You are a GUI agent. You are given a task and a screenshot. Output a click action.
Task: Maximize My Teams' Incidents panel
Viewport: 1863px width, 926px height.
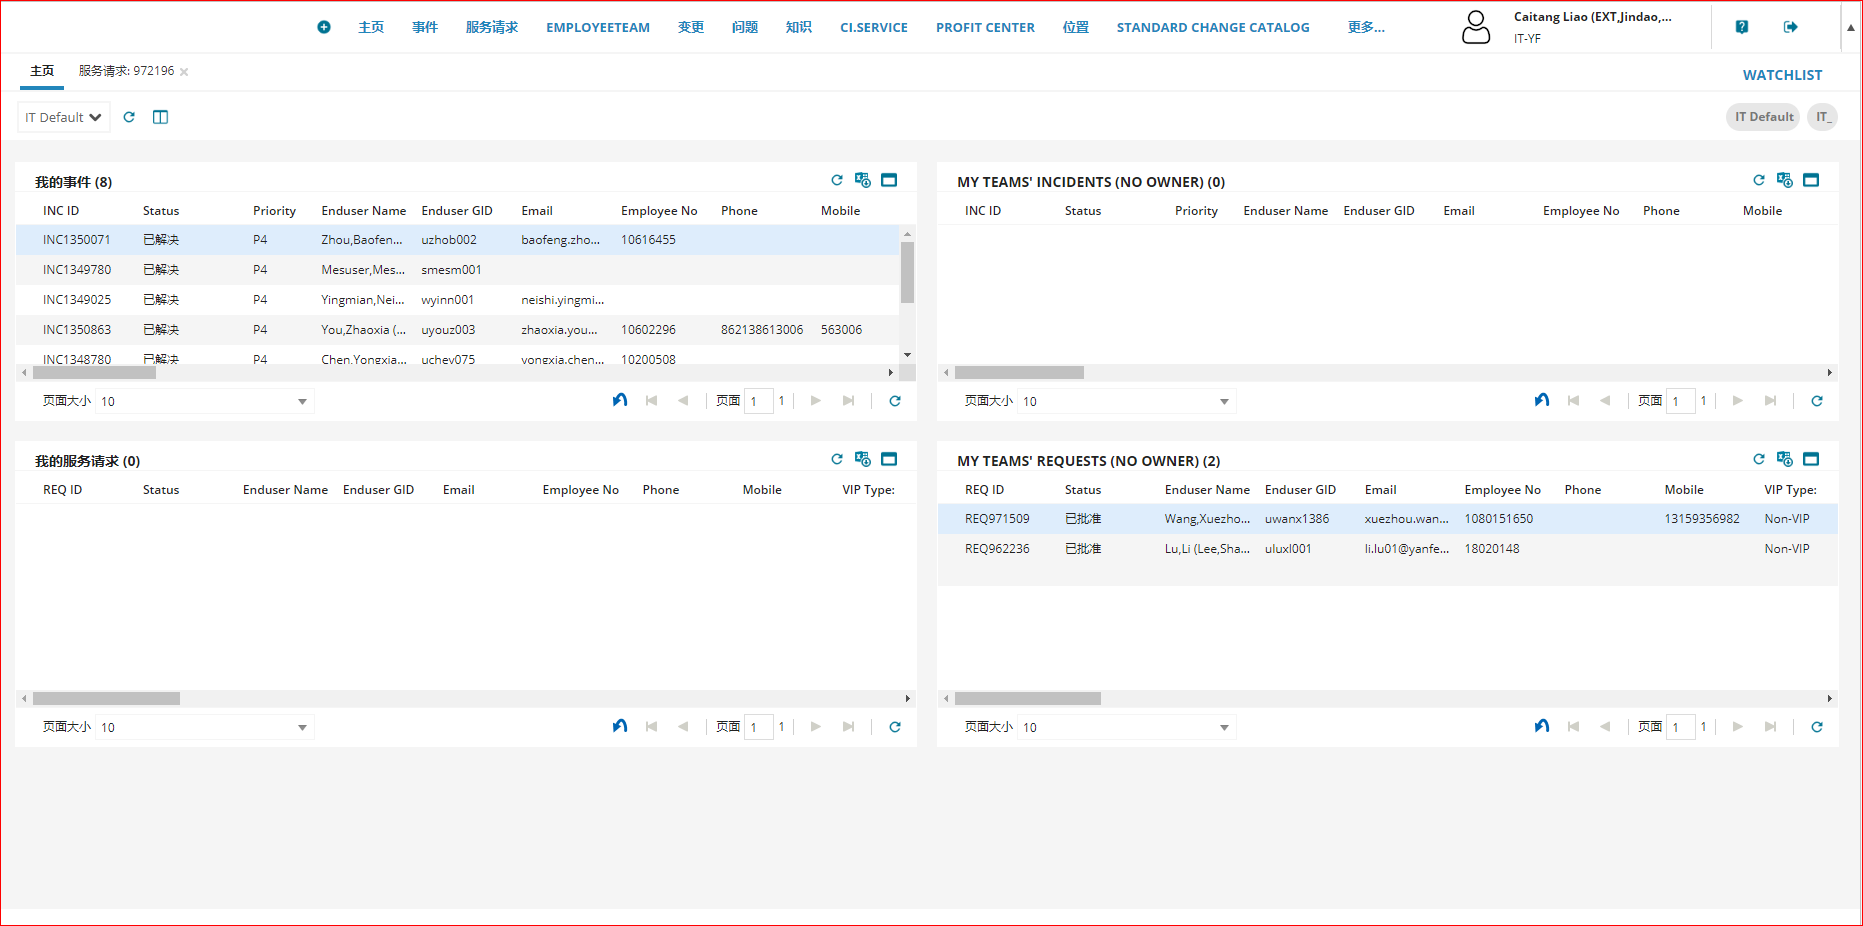pos(1811,180)
